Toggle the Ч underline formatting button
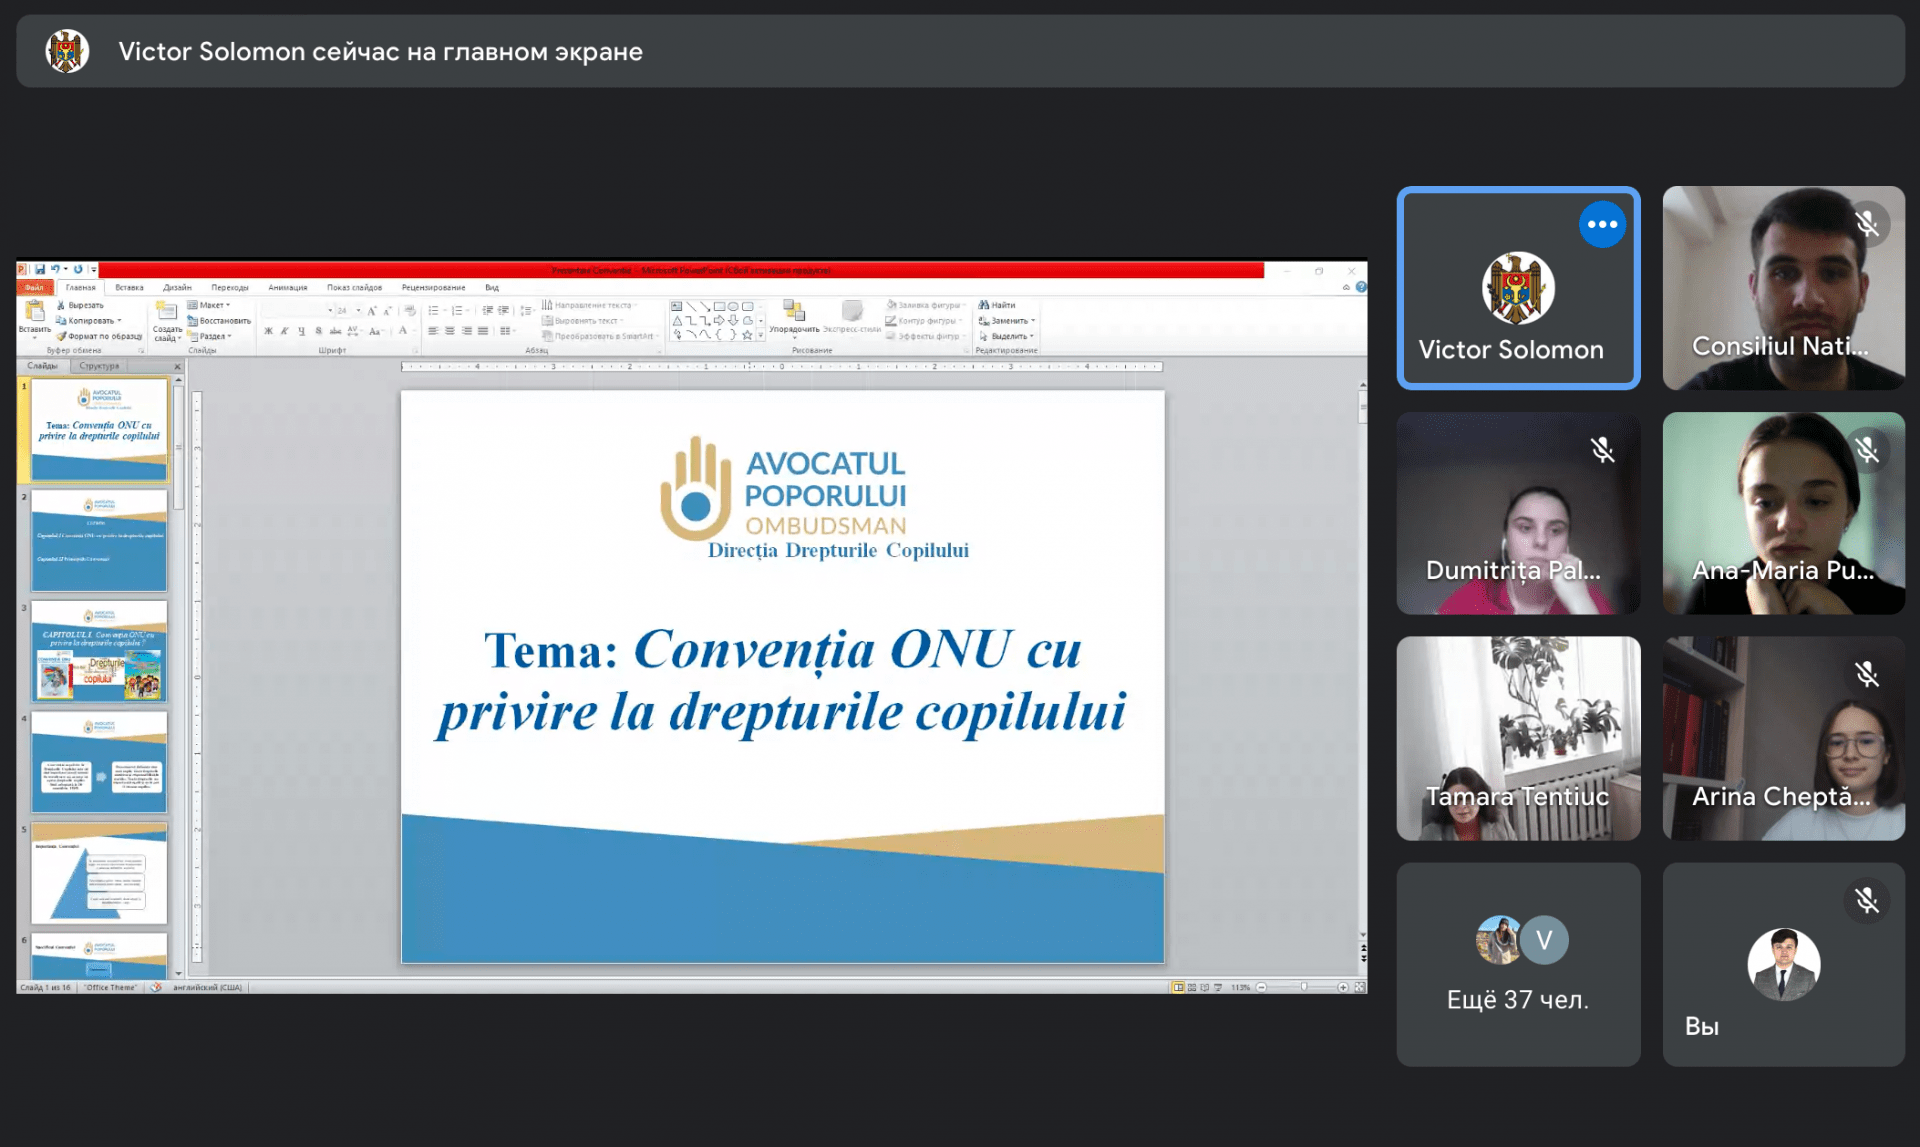 [x=302, y=331]
